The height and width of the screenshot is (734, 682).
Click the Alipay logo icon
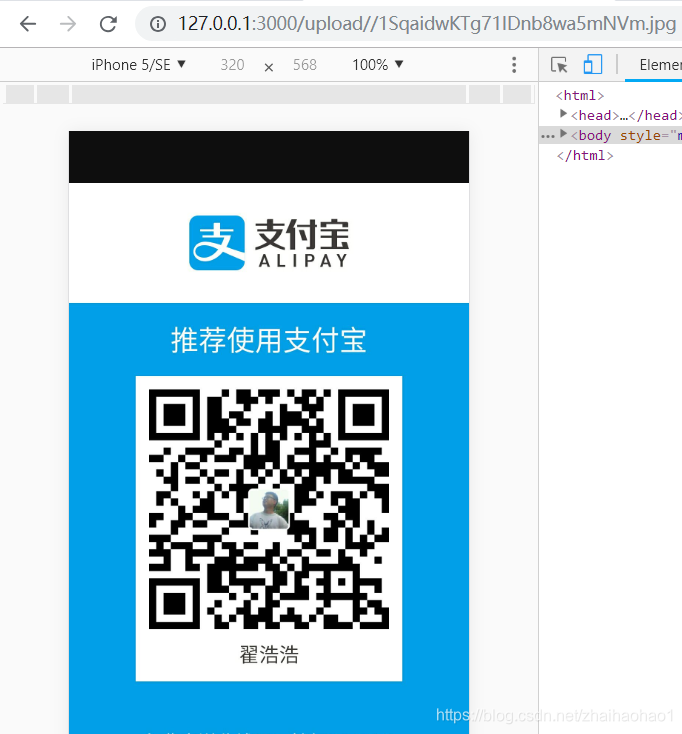click(x=217, y=243)
